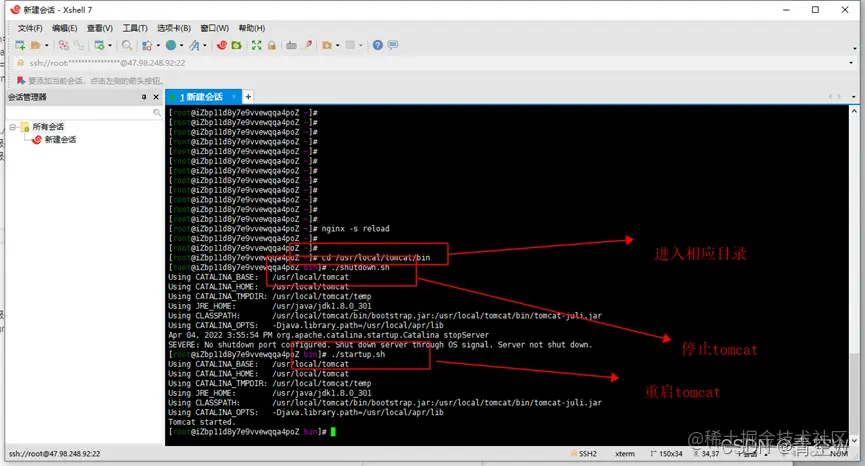Expand the globe icon dropdown arrow
Image resolution: width=865 pixels, height=466 pixels.
point(181,45)
